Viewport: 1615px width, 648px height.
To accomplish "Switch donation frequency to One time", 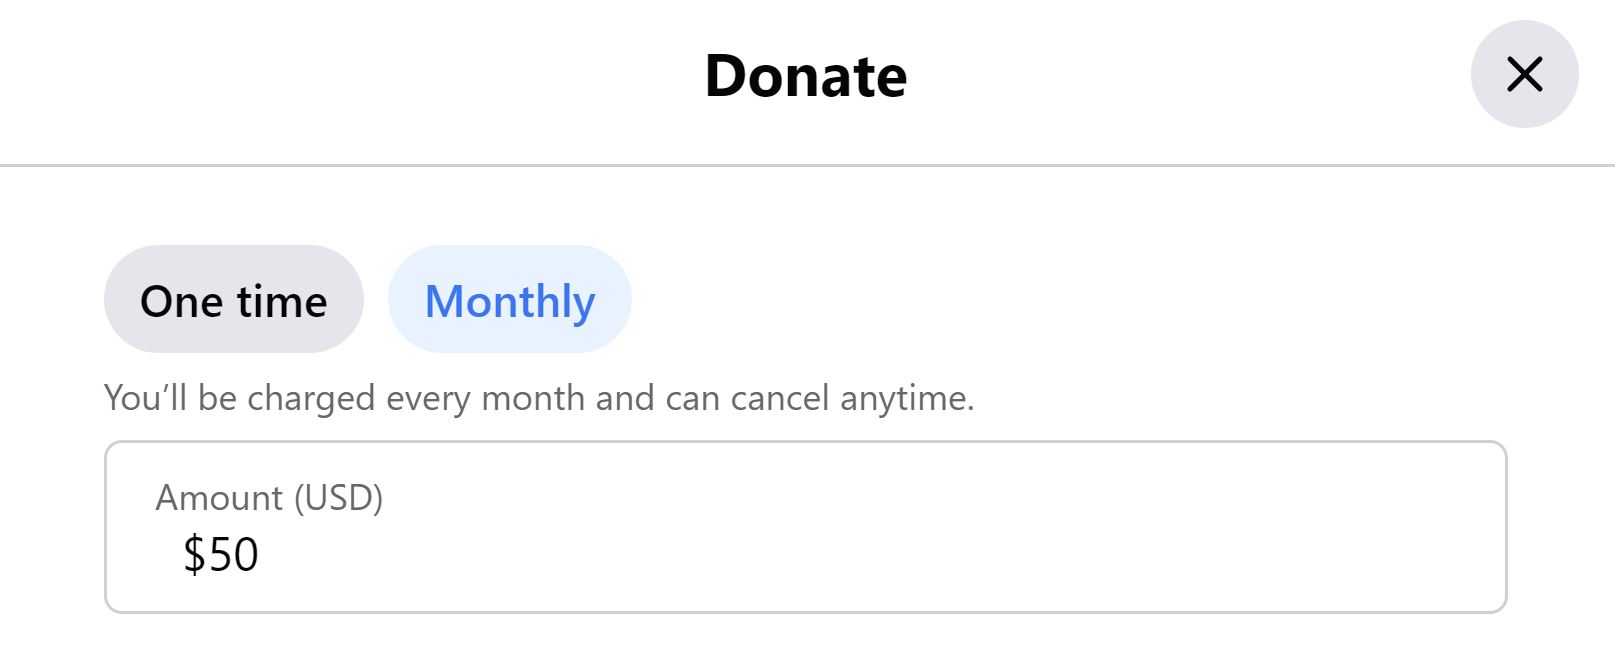I will 234,299.
